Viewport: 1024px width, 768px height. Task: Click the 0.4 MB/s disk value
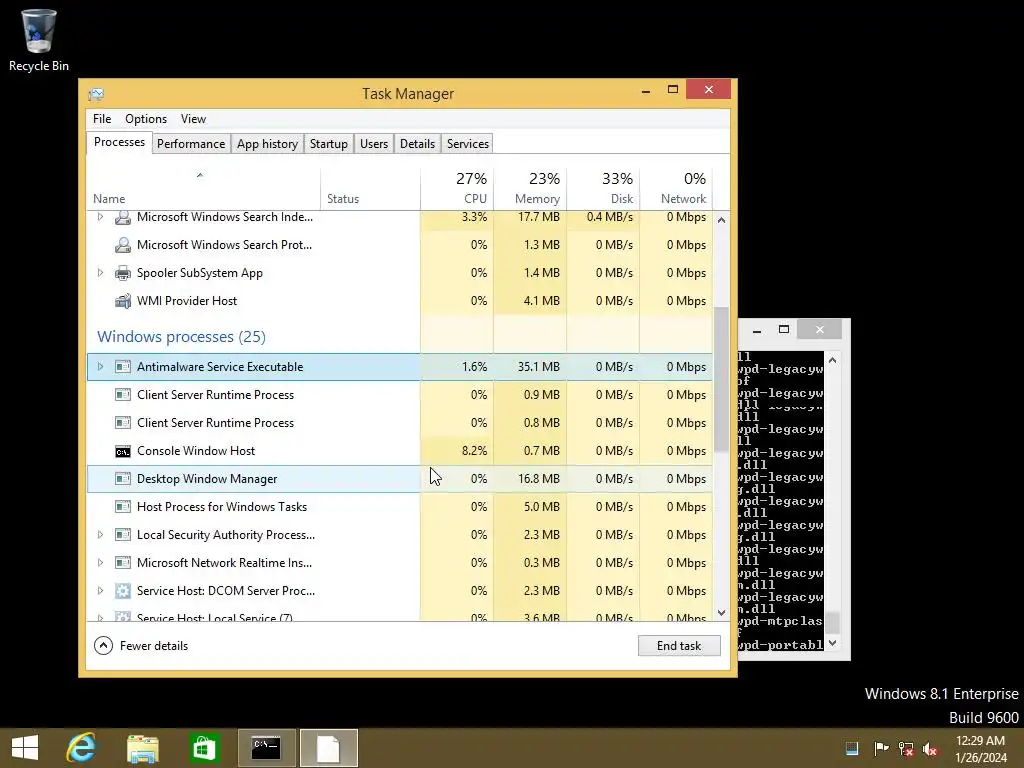pos(609,217)
